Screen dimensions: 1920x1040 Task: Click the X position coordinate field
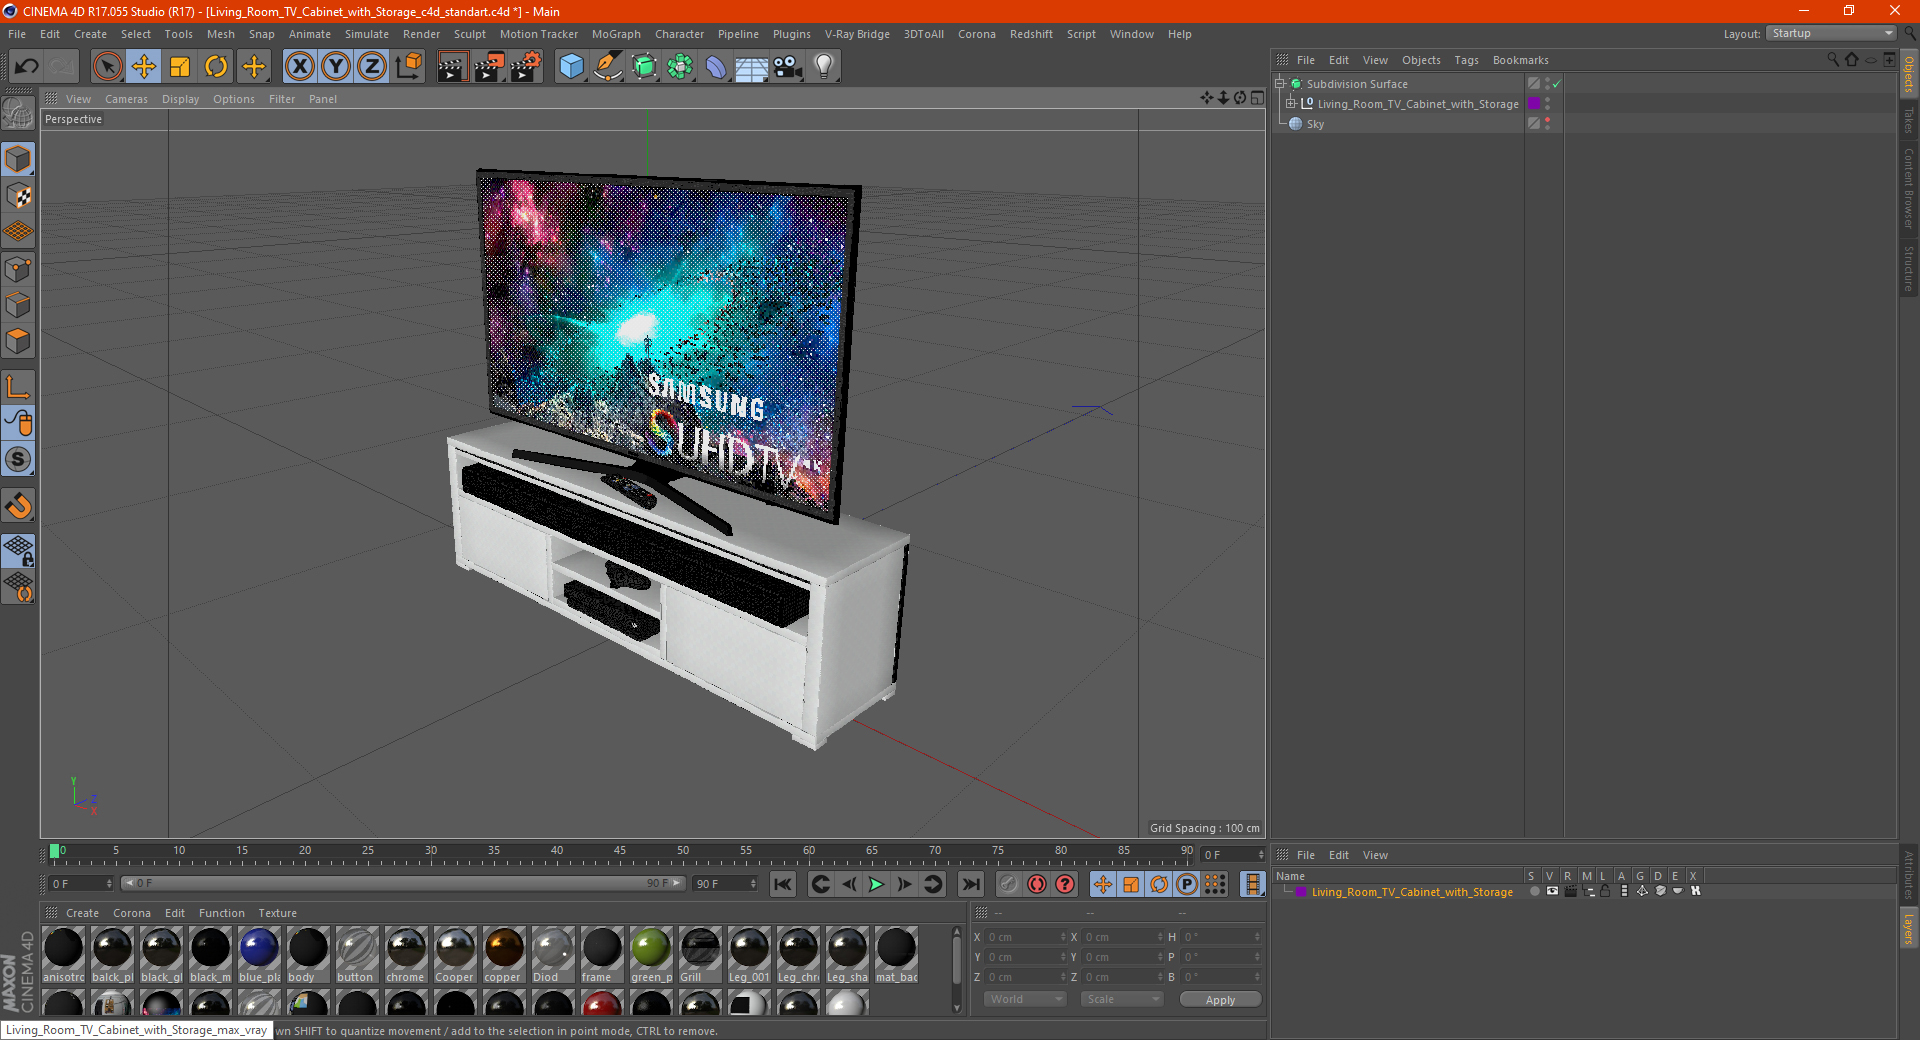[x=1026, y=937]
